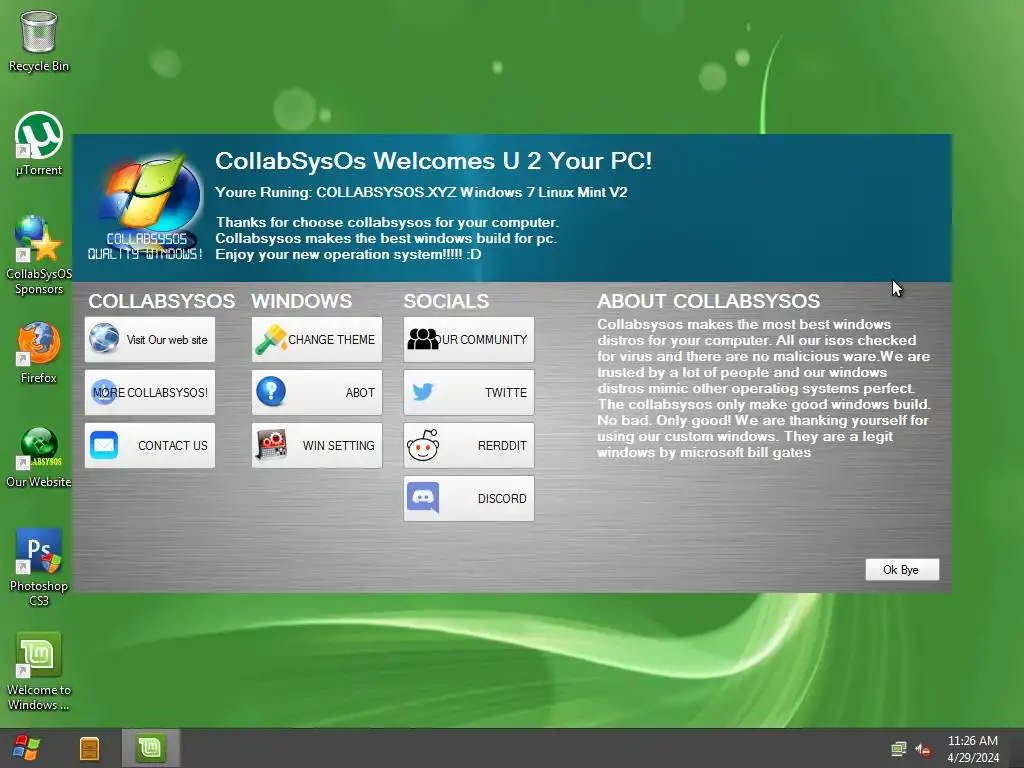Click the CollabSysOS logo in the header
The image size is (1024, 768).
(x=146, y=208)
